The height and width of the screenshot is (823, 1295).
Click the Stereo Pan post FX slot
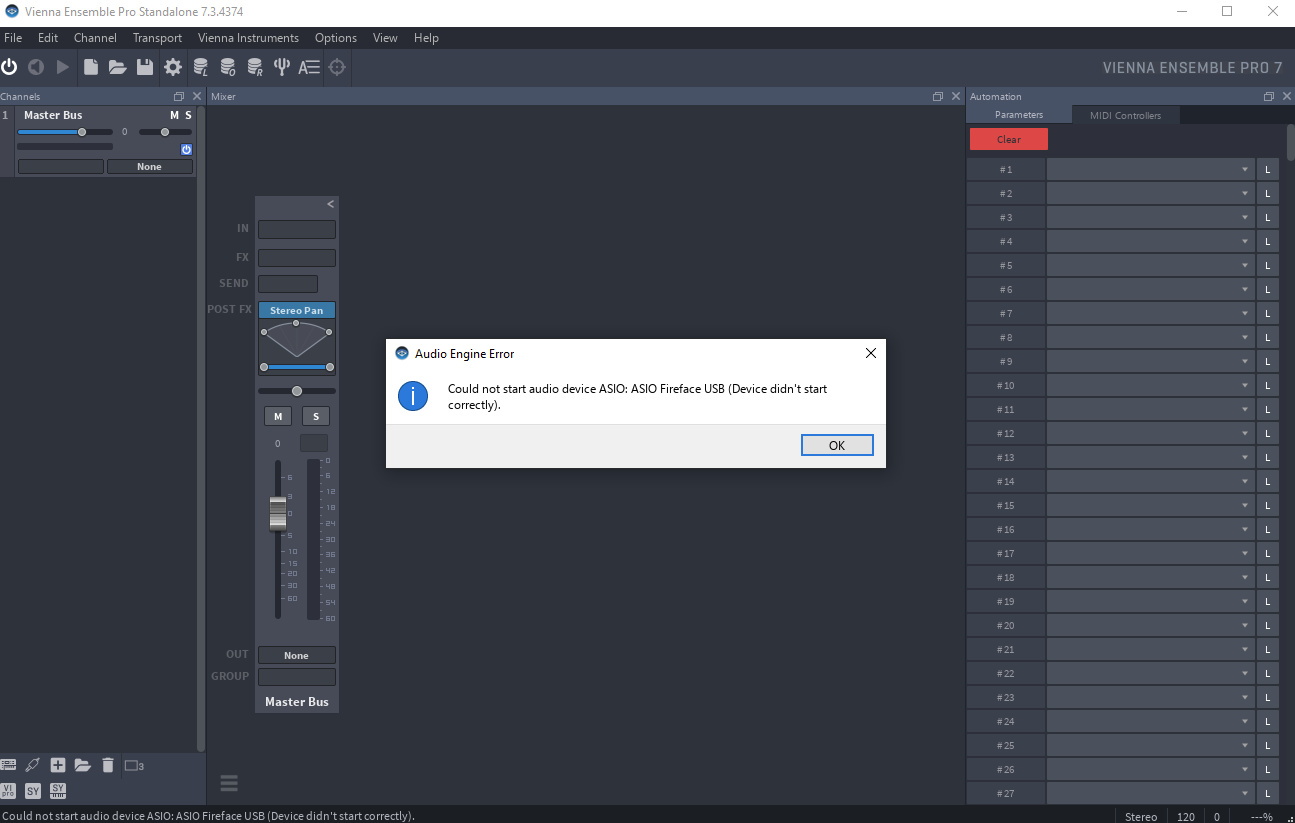(297, 310)
